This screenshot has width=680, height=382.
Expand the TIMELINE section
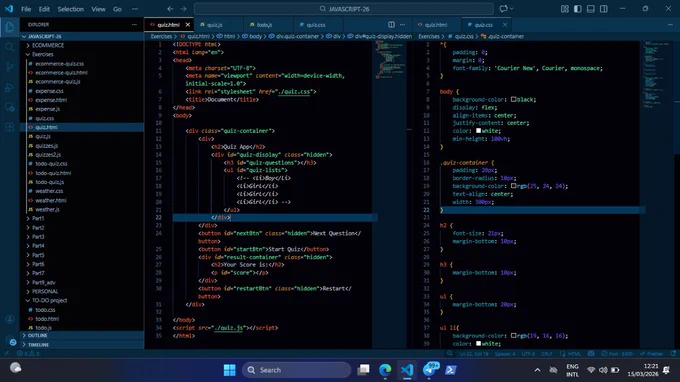point(82,345)
